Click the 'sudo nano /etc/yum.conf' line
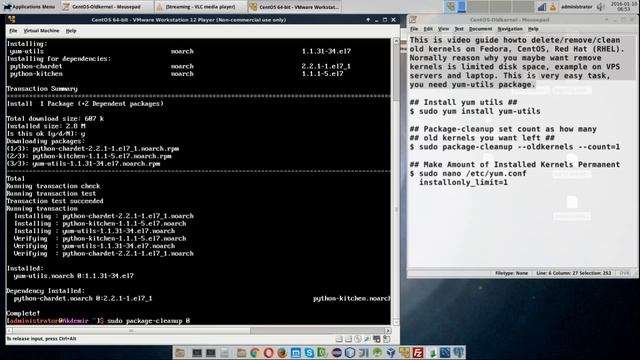 468,173
